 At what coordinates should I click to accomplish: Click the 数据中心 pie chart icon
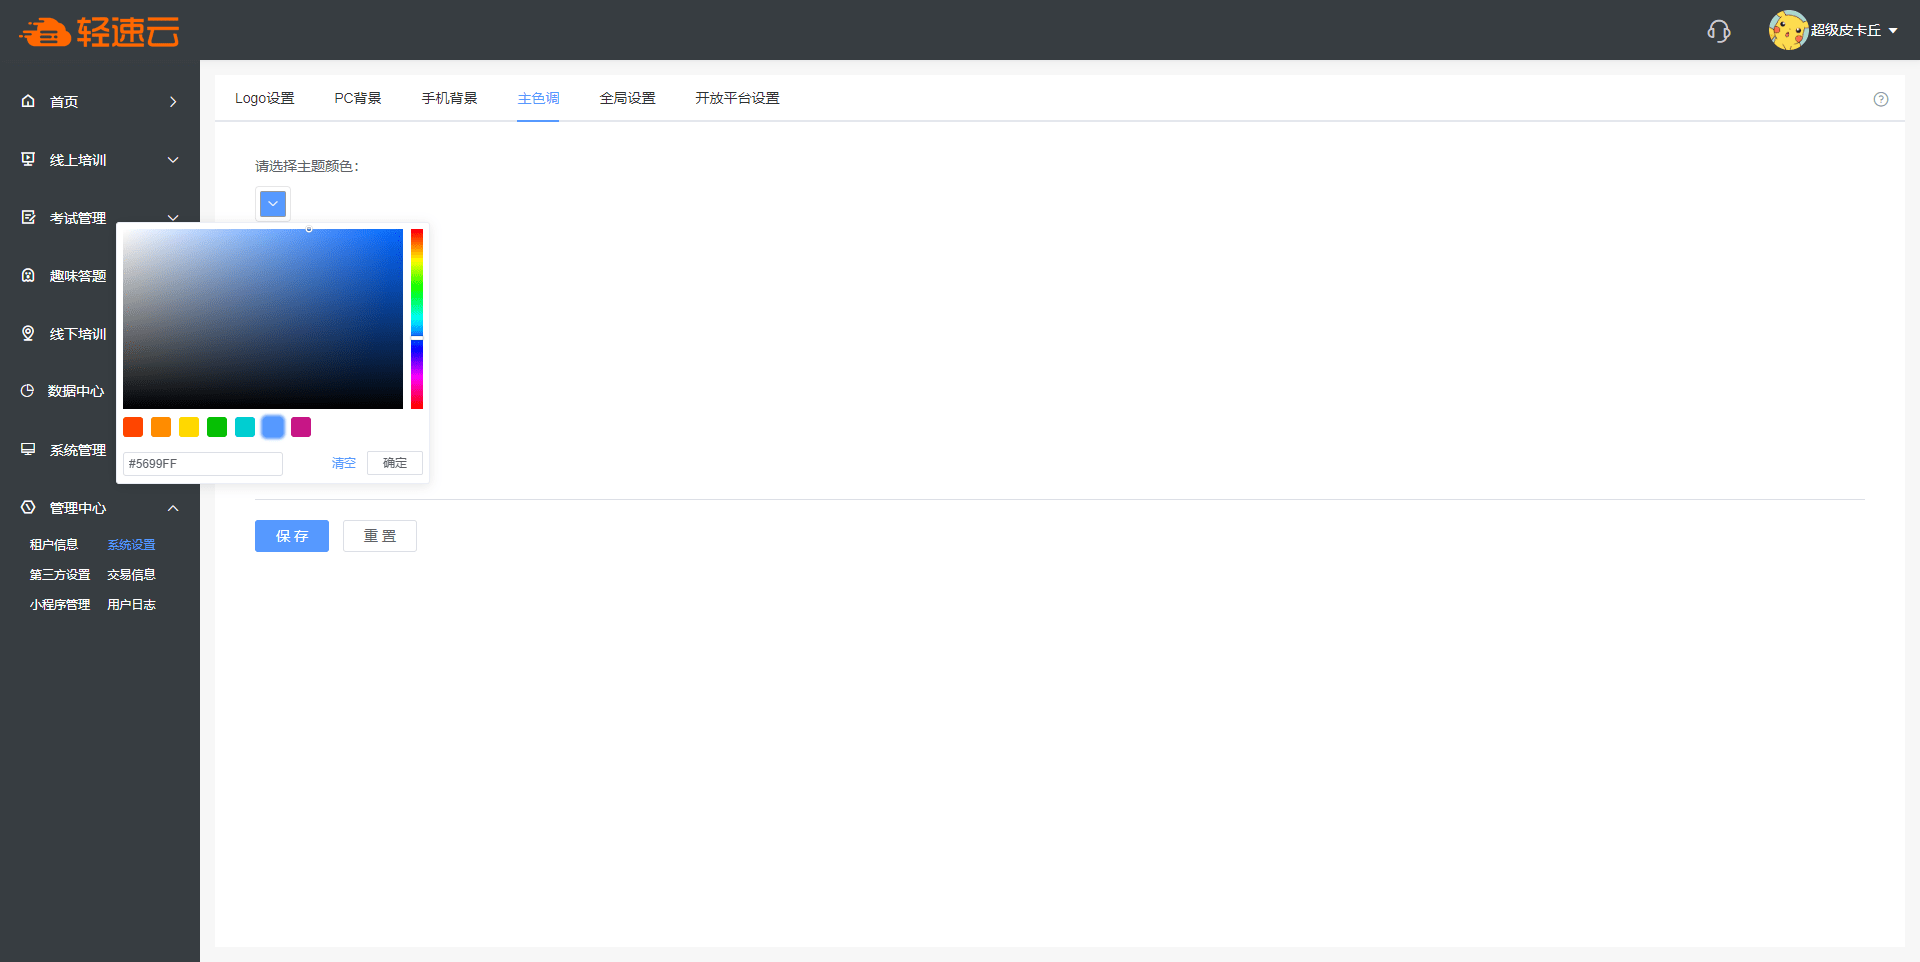[x=28, y=391]
